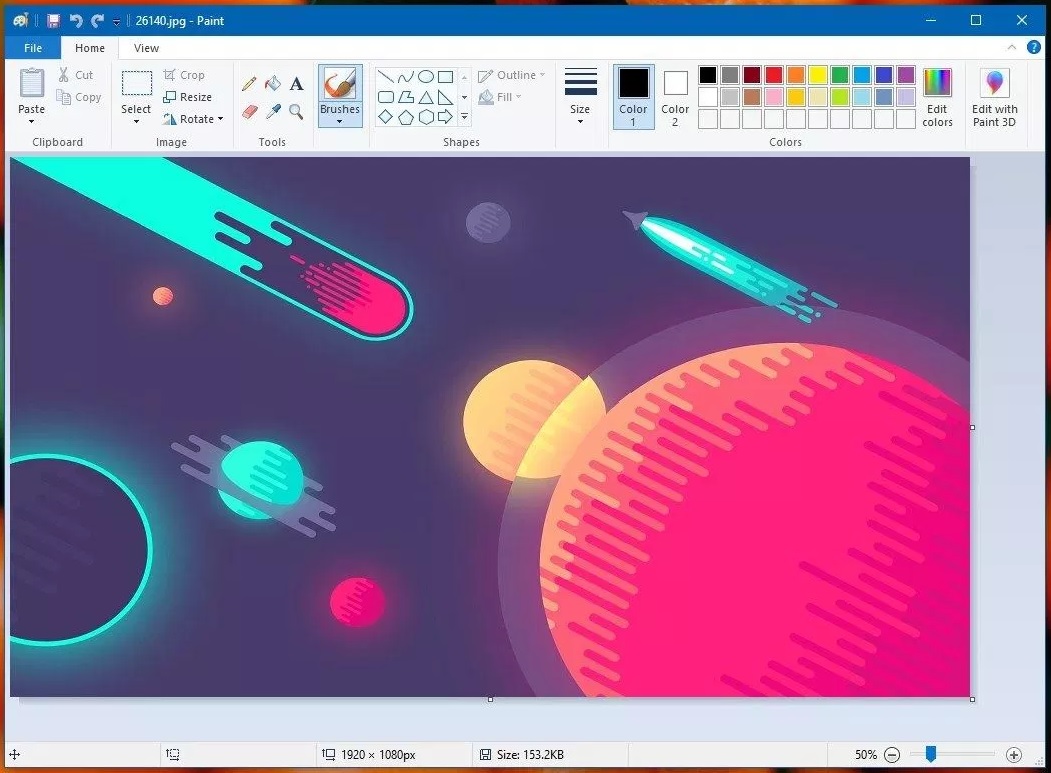Choose the Triangle shape
The image size is (1051, 773).
426,97
